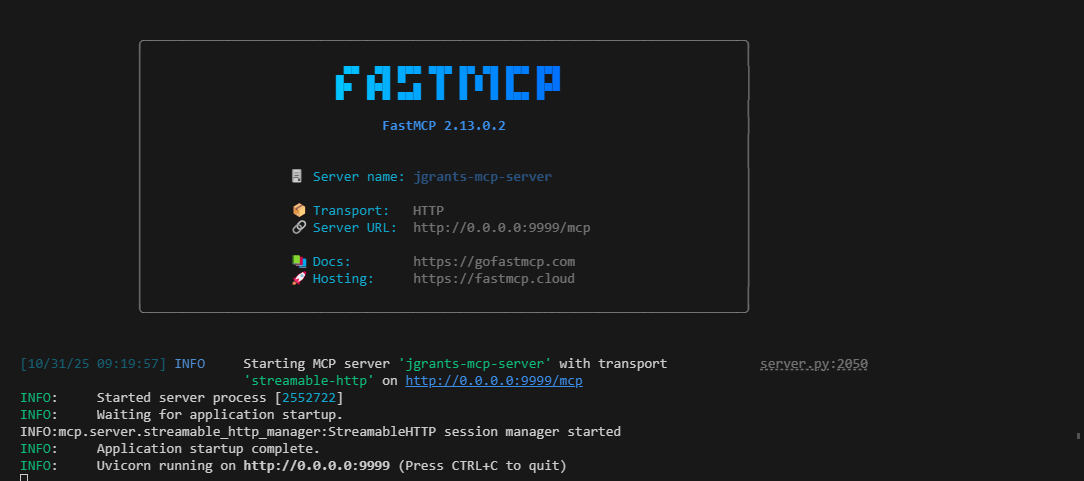This screenshot has height=481, width=1084.
Task: Click the scrollbar marker on right edge
Action: 1078,435
